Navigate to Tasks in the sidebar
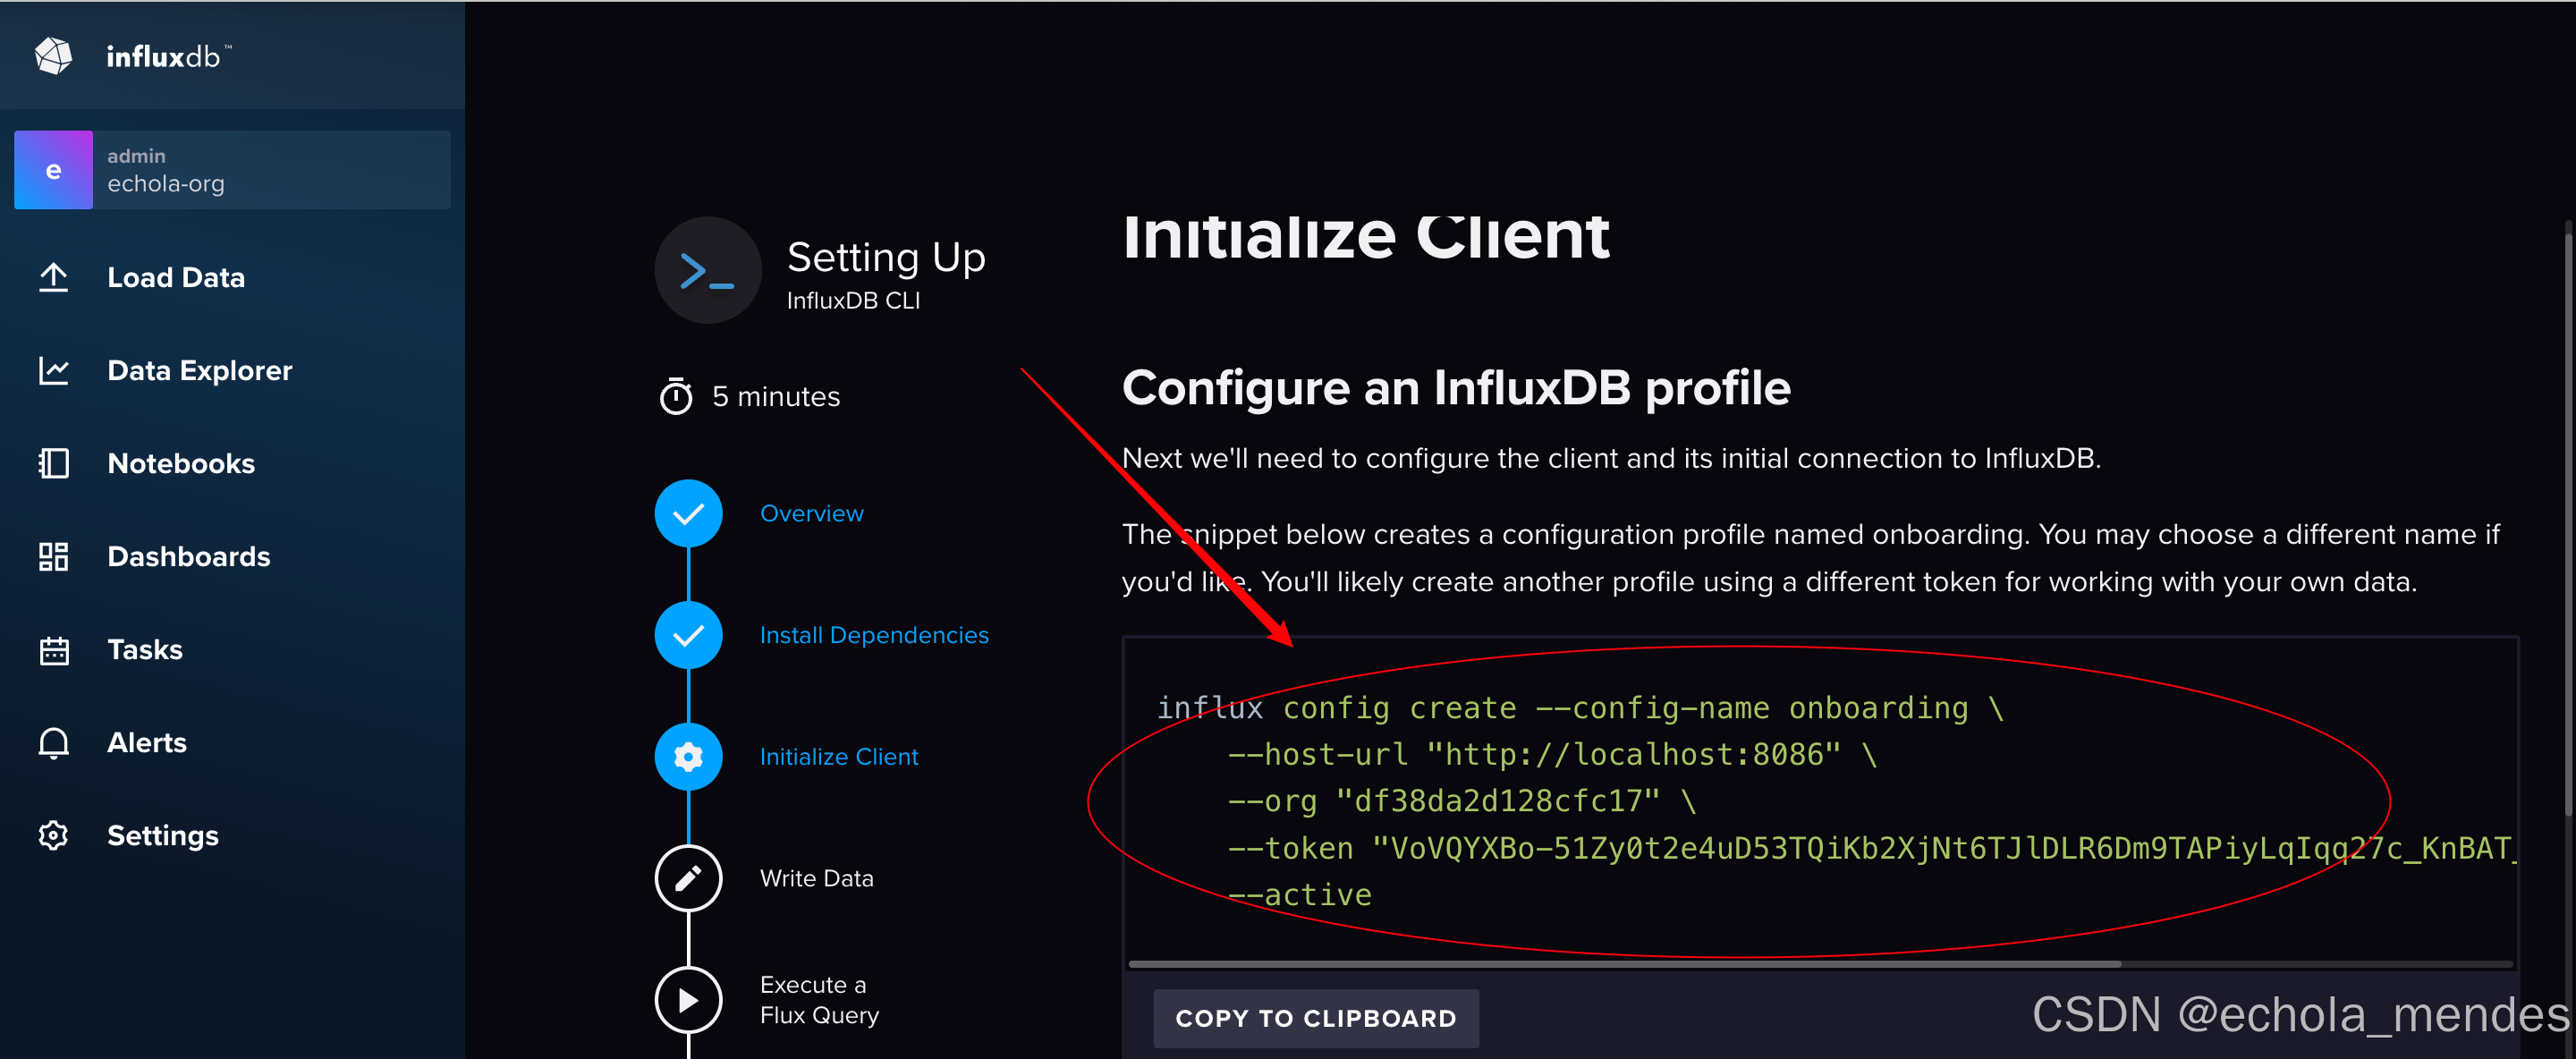The image size is (2576, 1059). [x=145, y=650]
